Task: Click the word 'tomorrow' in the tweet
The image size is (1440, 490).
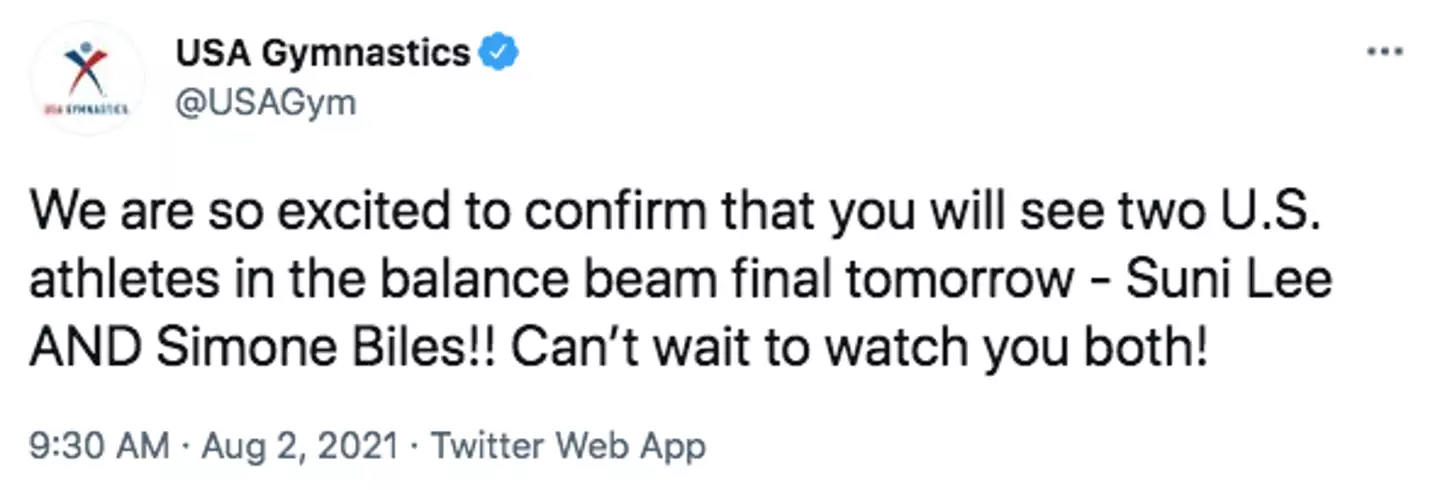Action: tap(949, 281)
